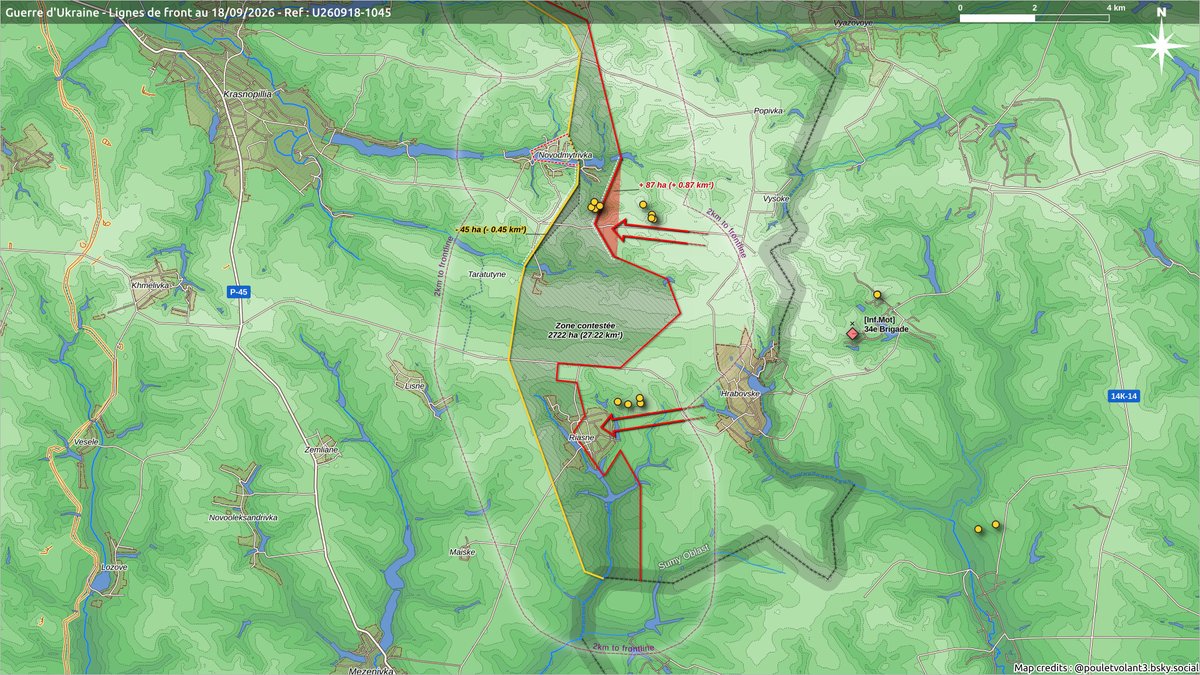This screenshot has width=1200, height=675.
Task: Click the Novooleksandrivka label
Action: pyautogui.click(x=243, y=517)
